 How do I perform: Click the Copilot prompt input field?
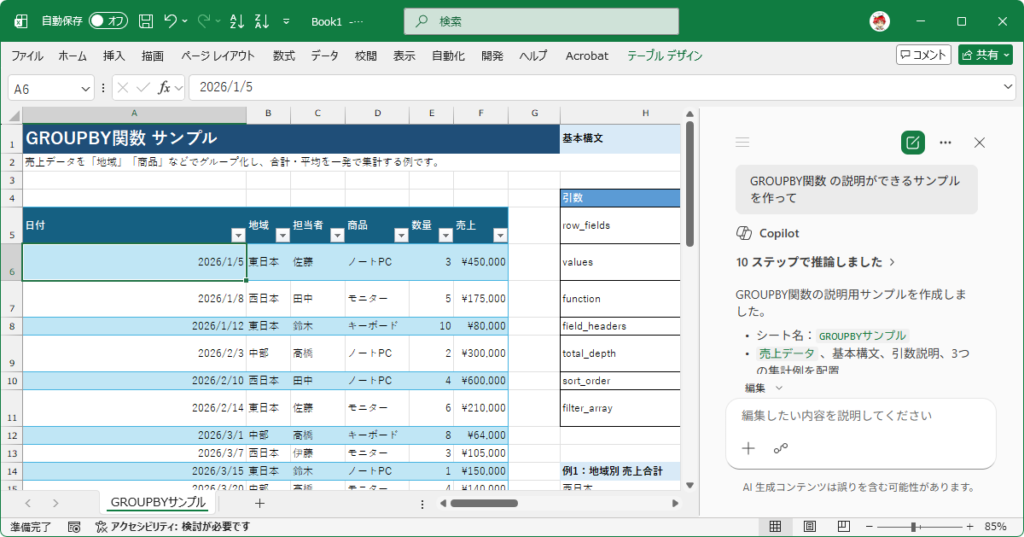pos(861,415)
